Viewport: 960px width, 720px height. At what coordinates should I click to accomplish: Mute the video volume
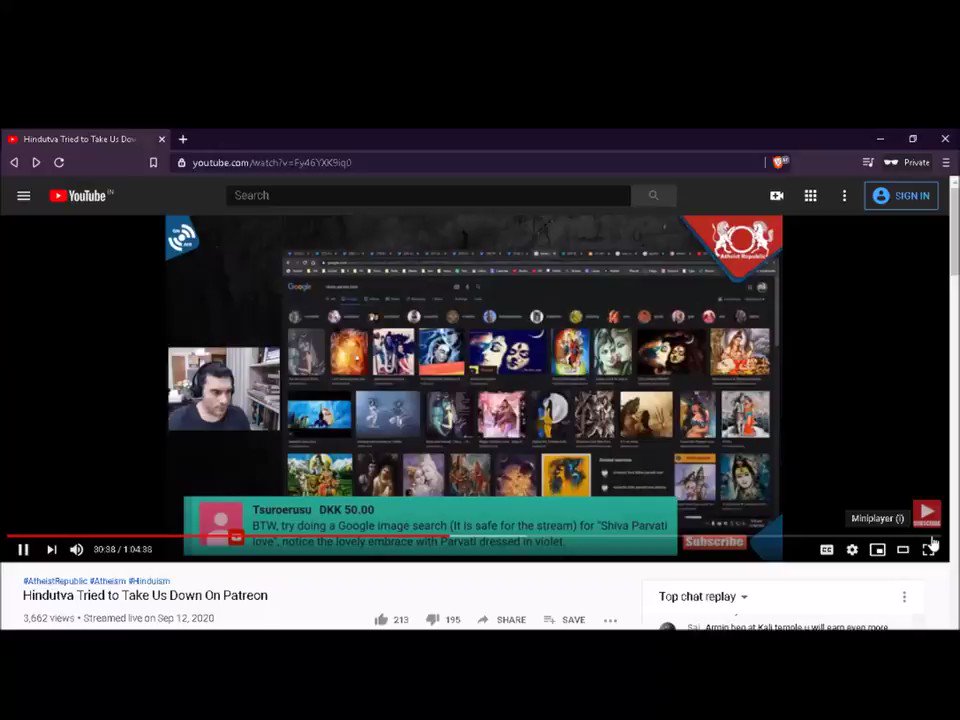pyautogui.click(x=77, y=550)
